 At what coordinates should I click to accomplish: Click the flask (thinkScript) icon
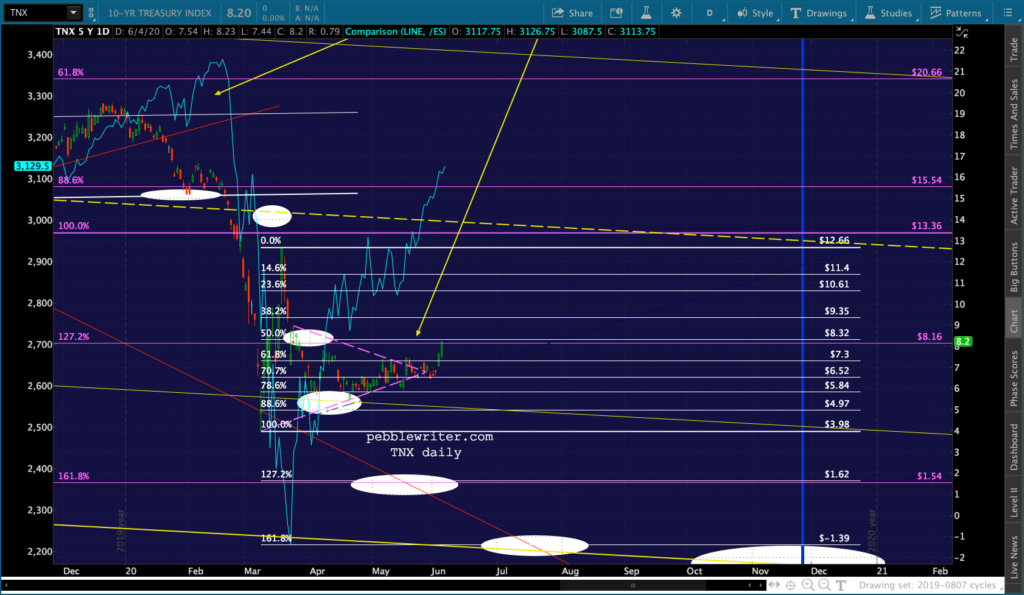tap(646, 13)
